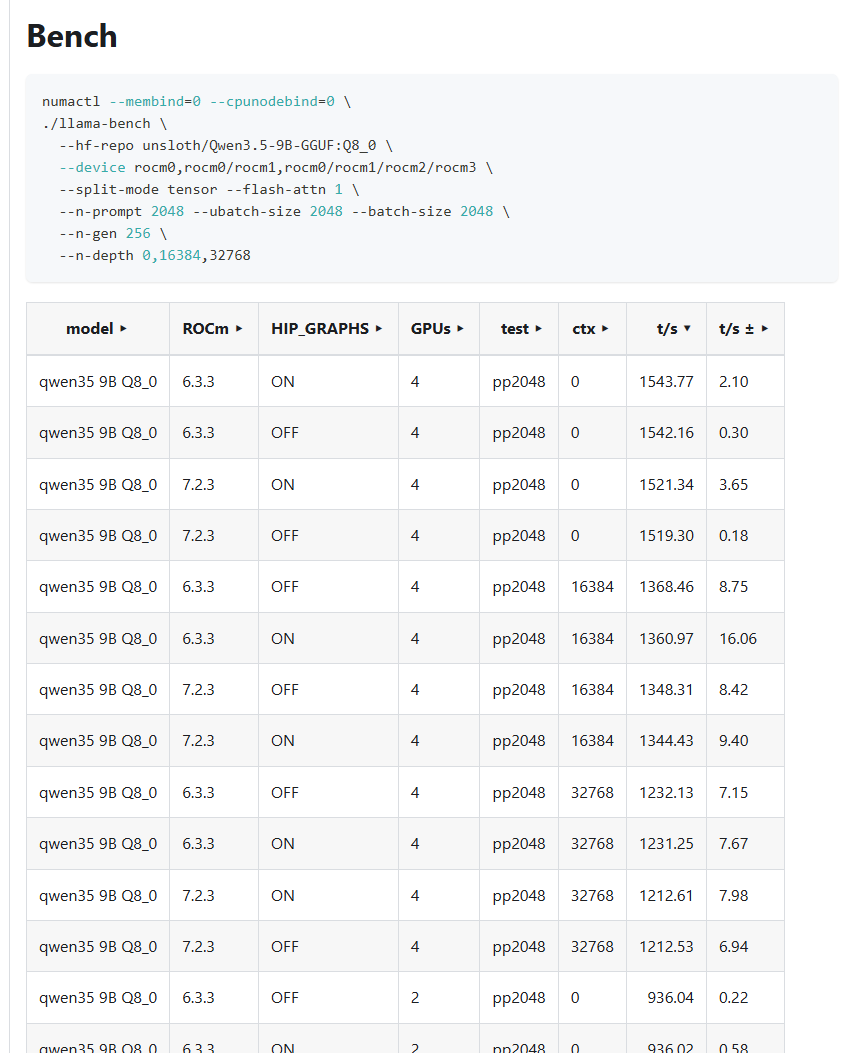
Task: Click the deviation value 9.40
Action: [733, 740]
